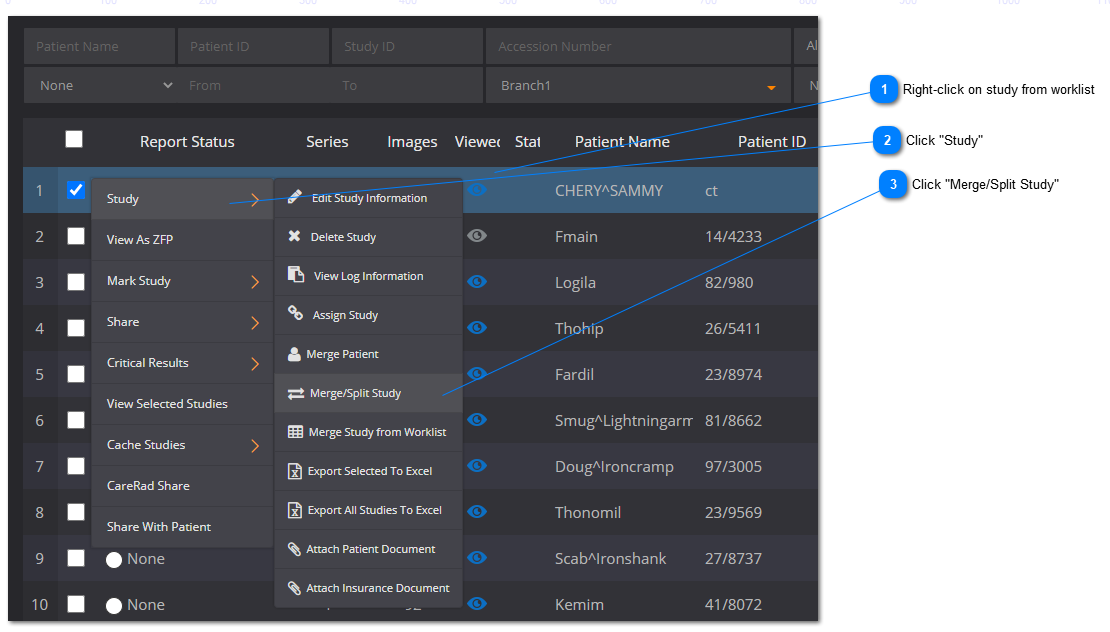Click the Accession Number search field

(x=637, y=46)
